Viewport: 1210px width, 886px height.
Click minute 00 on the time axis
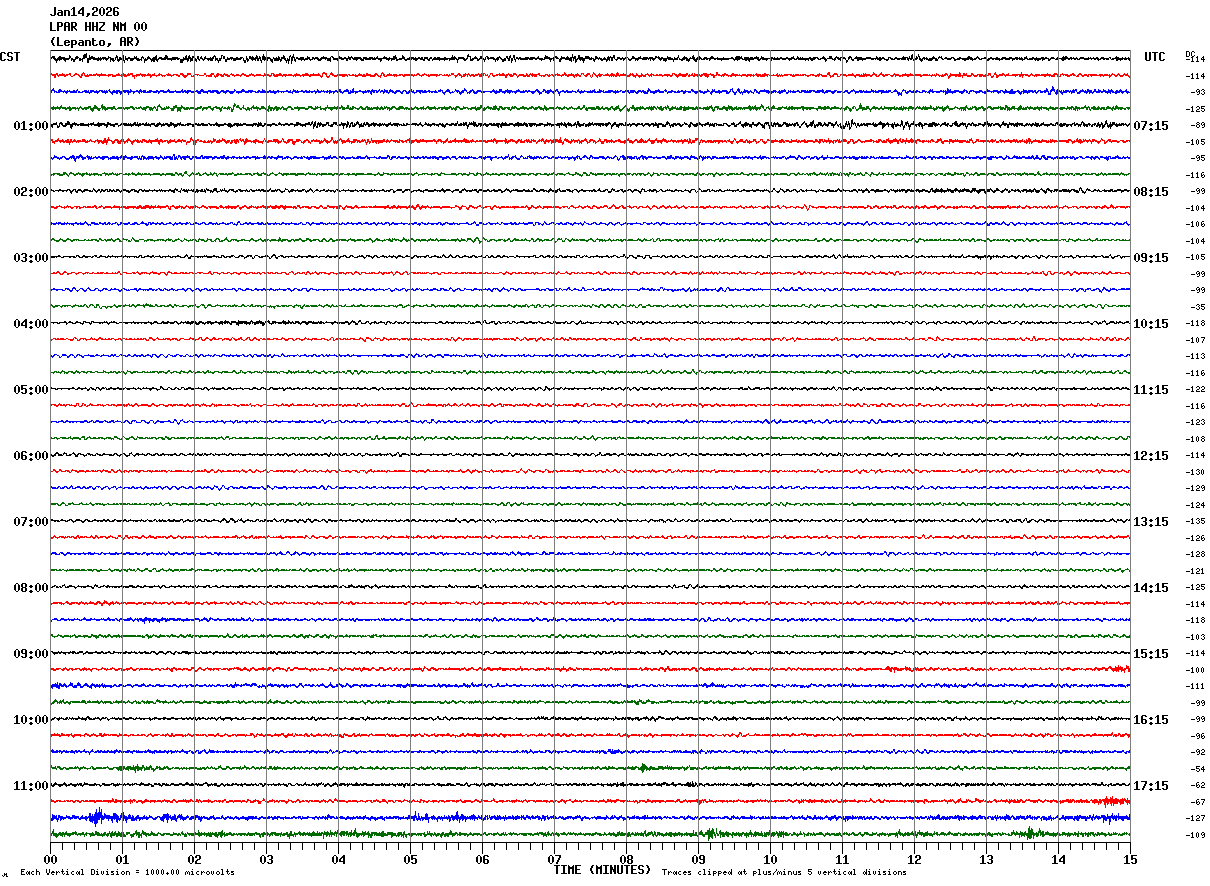pos(50,859)
